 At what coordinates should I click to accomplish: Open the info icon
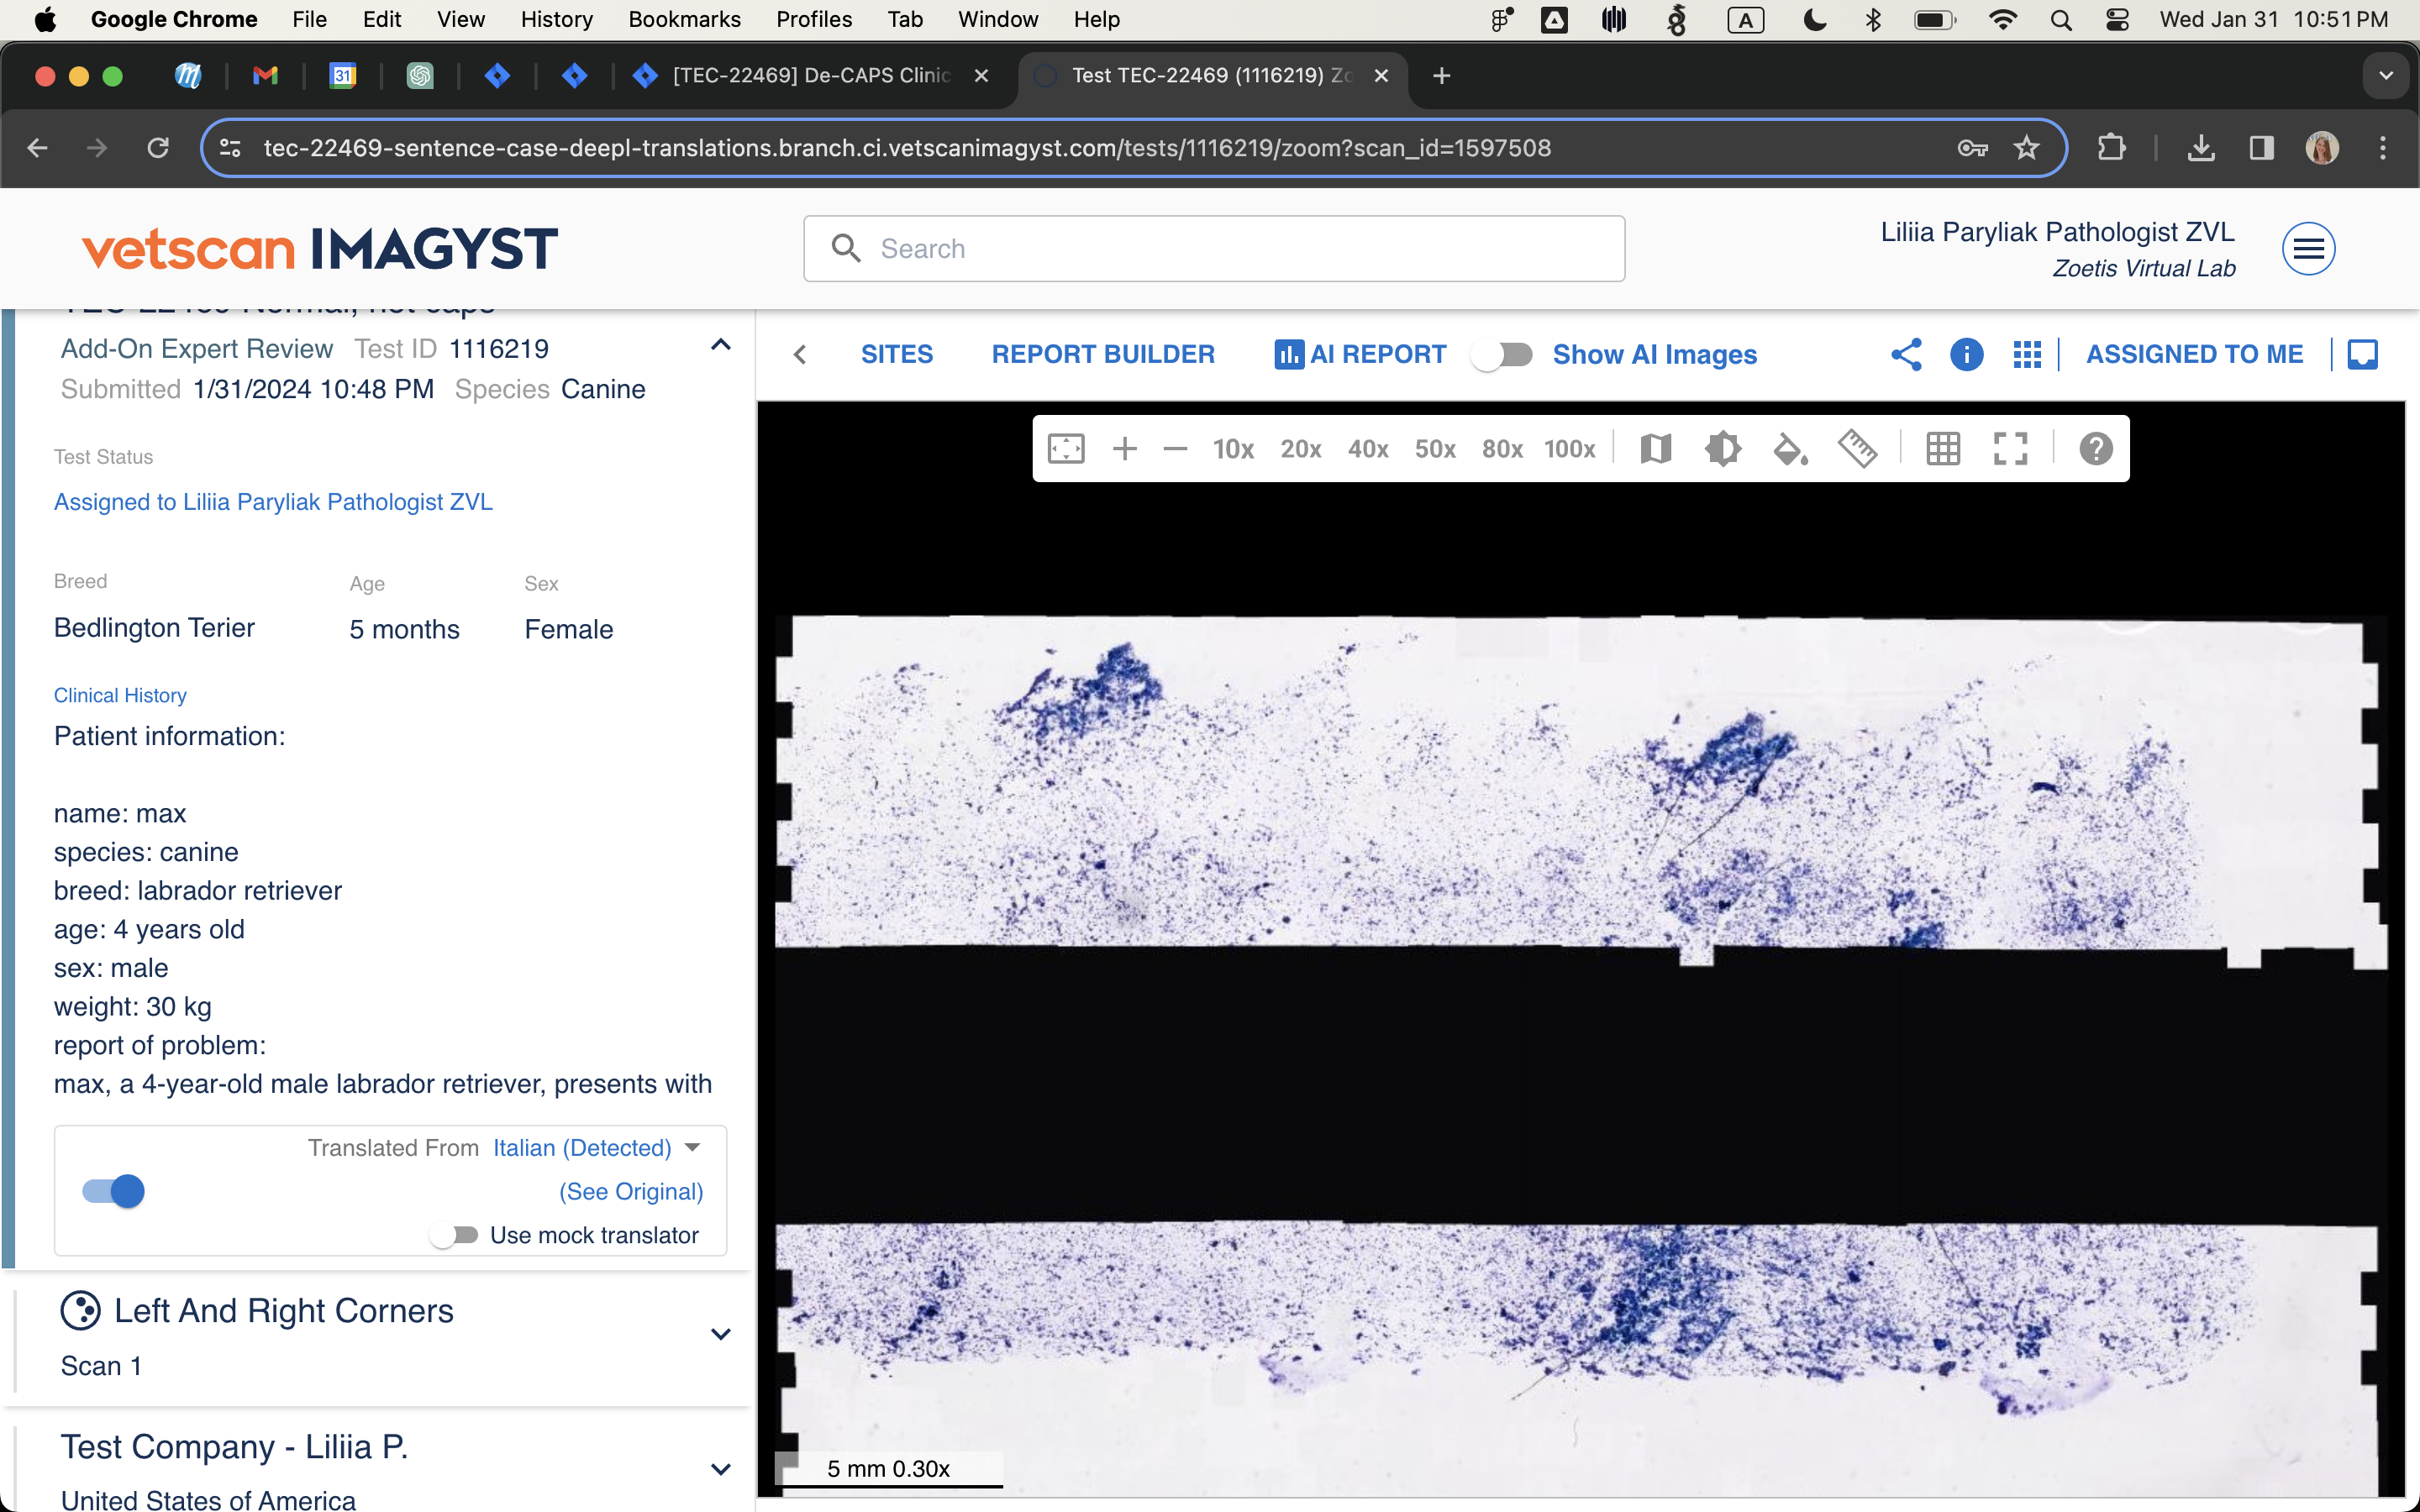[1966, 355]
